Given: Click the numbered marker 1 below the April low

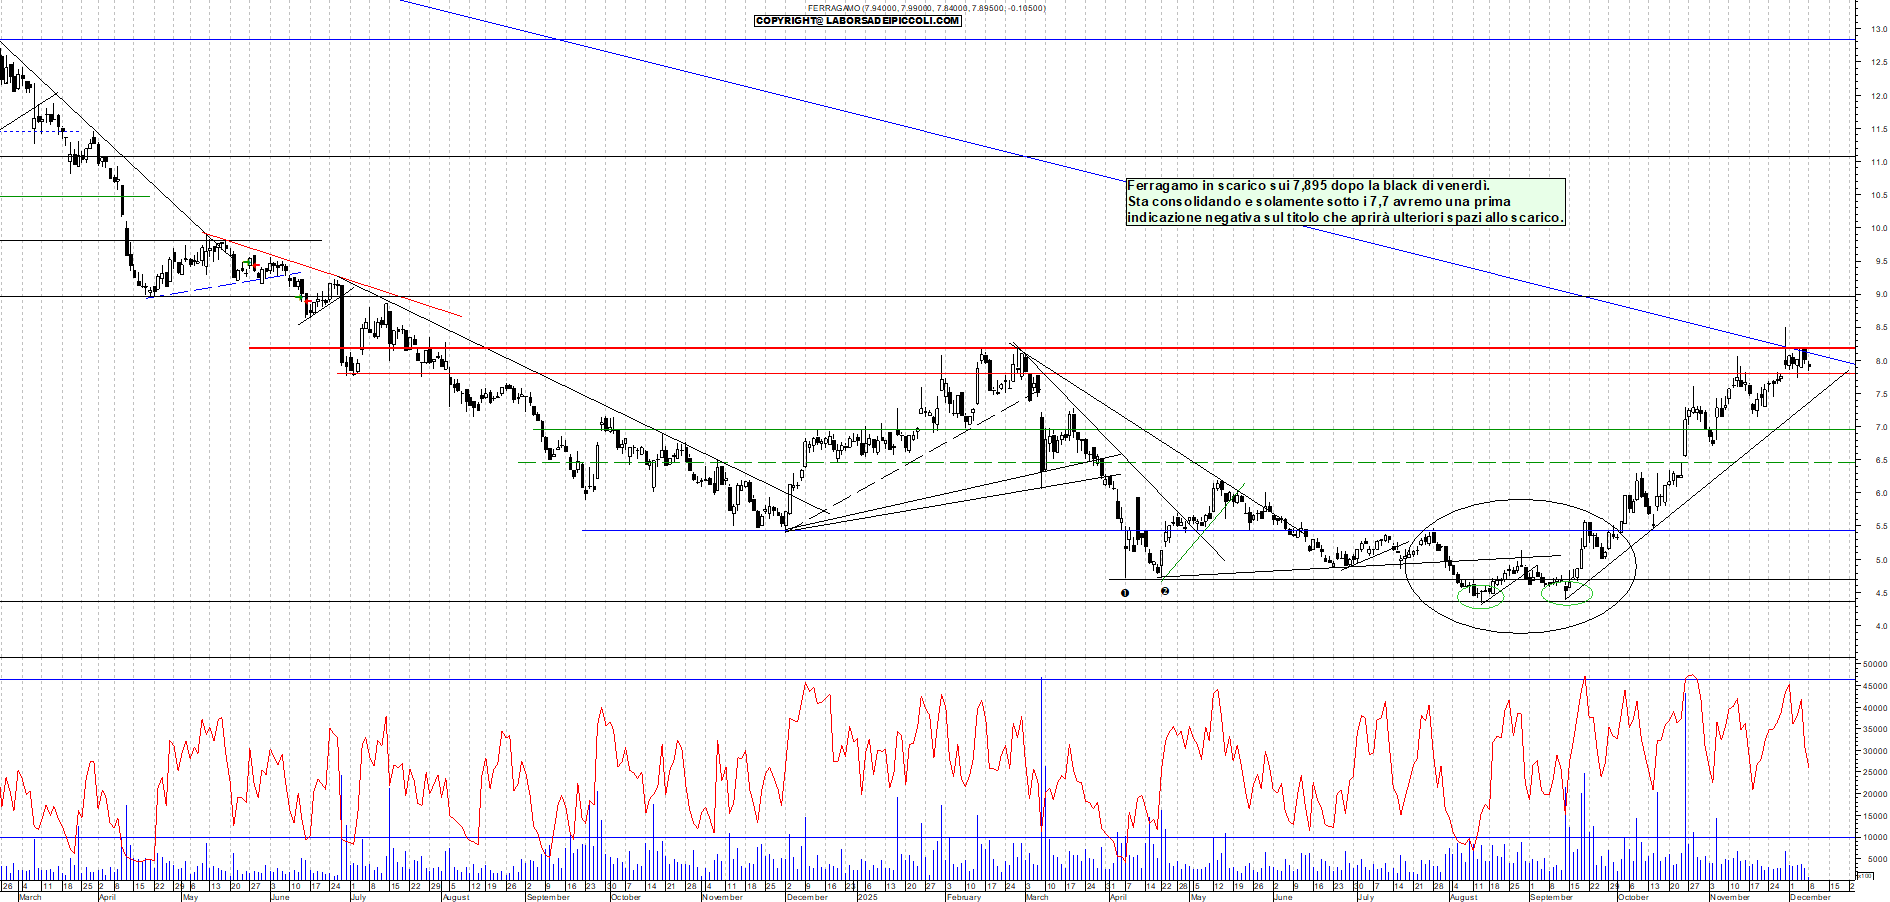Looking at the screenshot, I should 1125,592.
